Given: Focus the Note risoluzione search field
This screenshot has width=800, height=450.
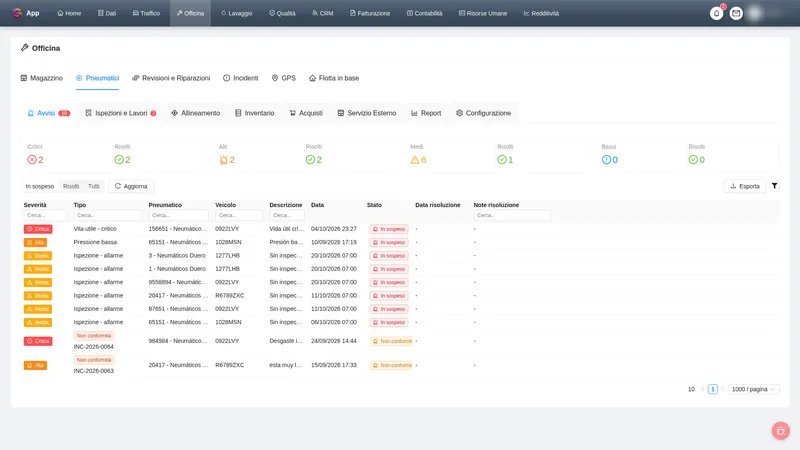Looking at the screenshot, I should pos(512,215).
